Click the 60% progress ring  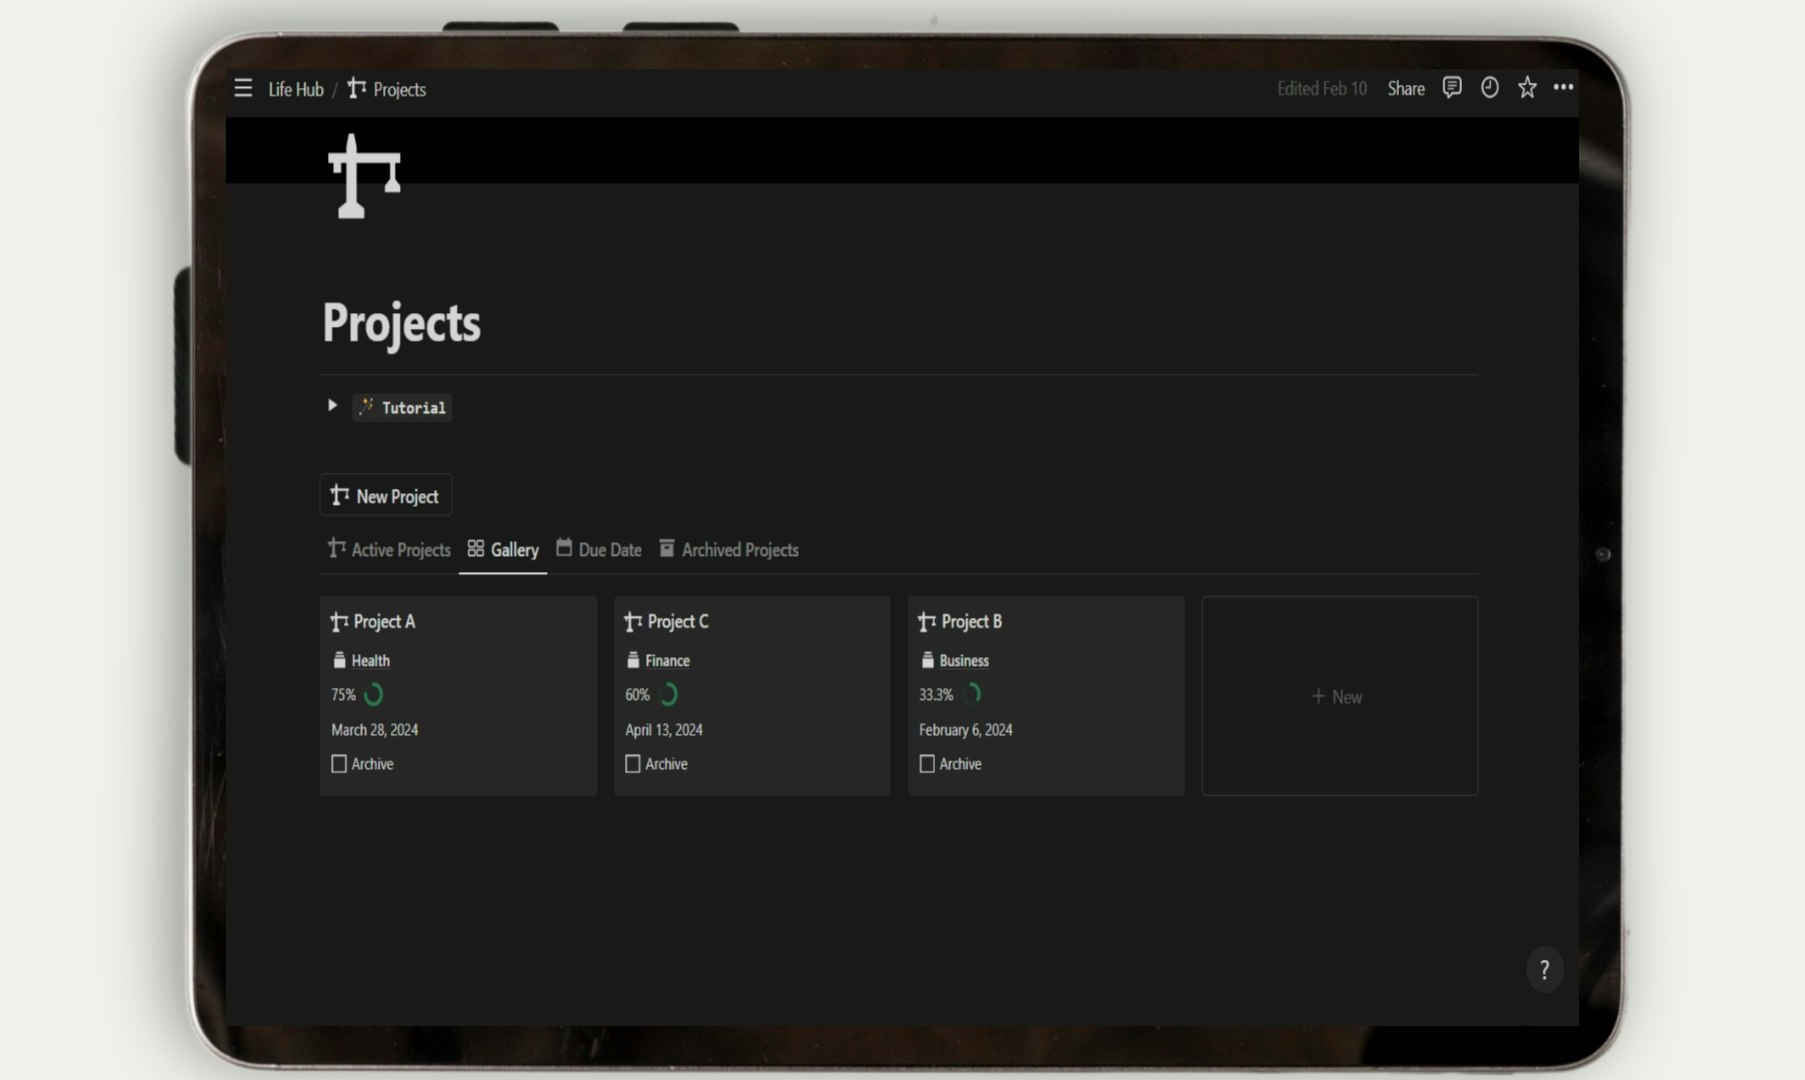click(668, 694)
